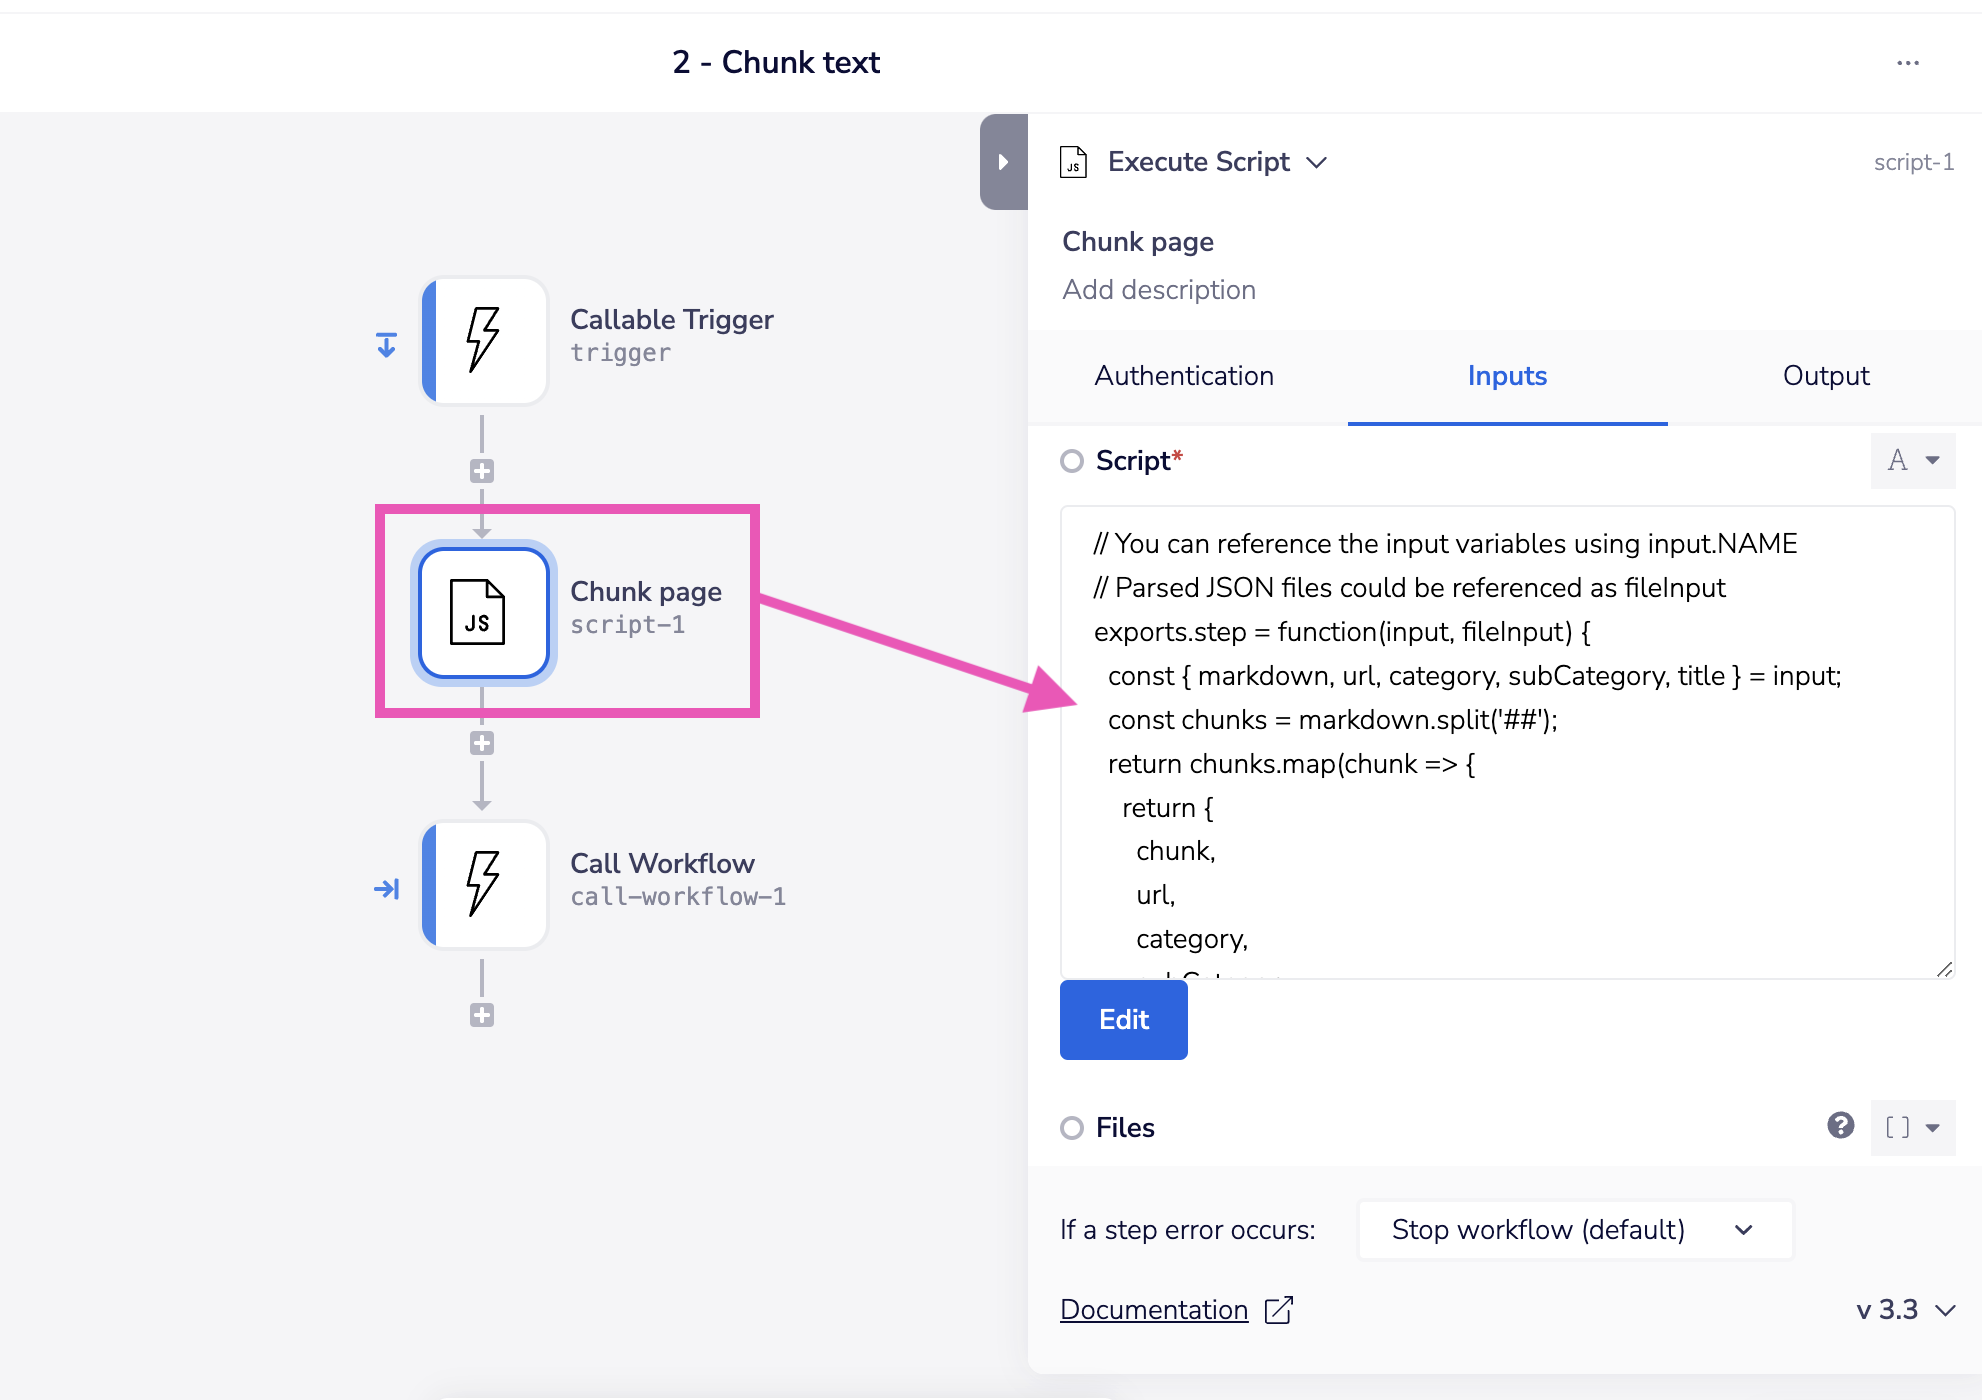Select the Callable Trigger lightning step icon

pos(484,340)
